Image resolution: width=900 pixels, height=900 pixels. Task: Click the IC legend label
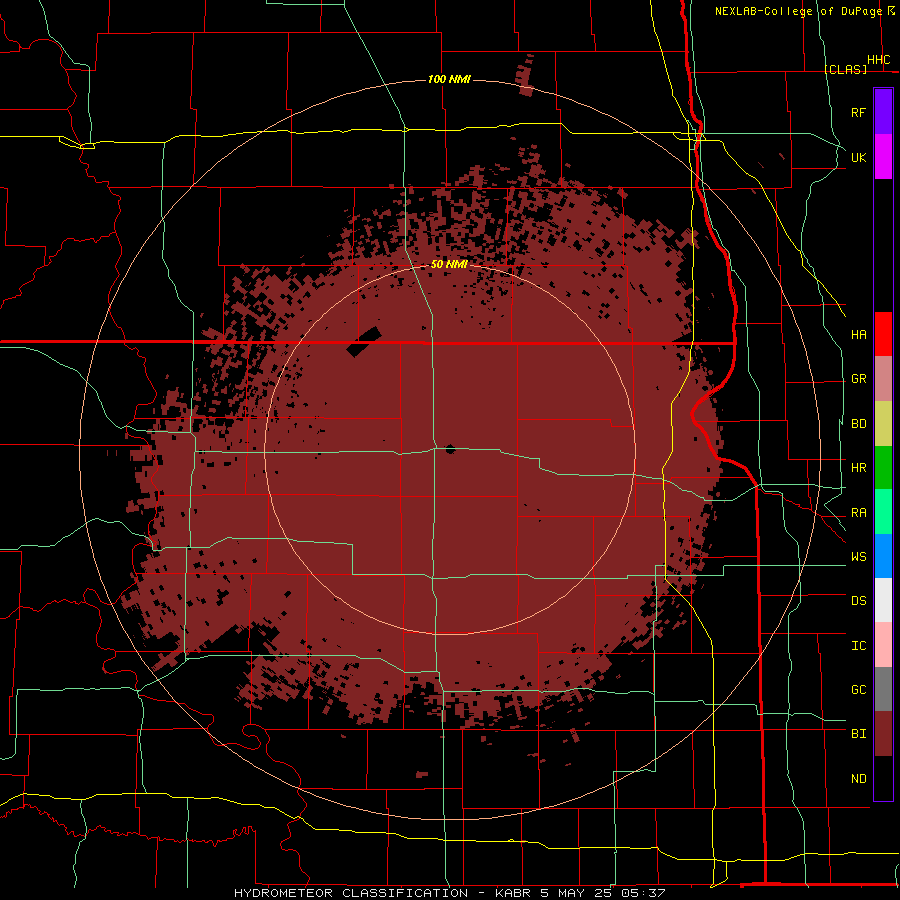[858, 646]
